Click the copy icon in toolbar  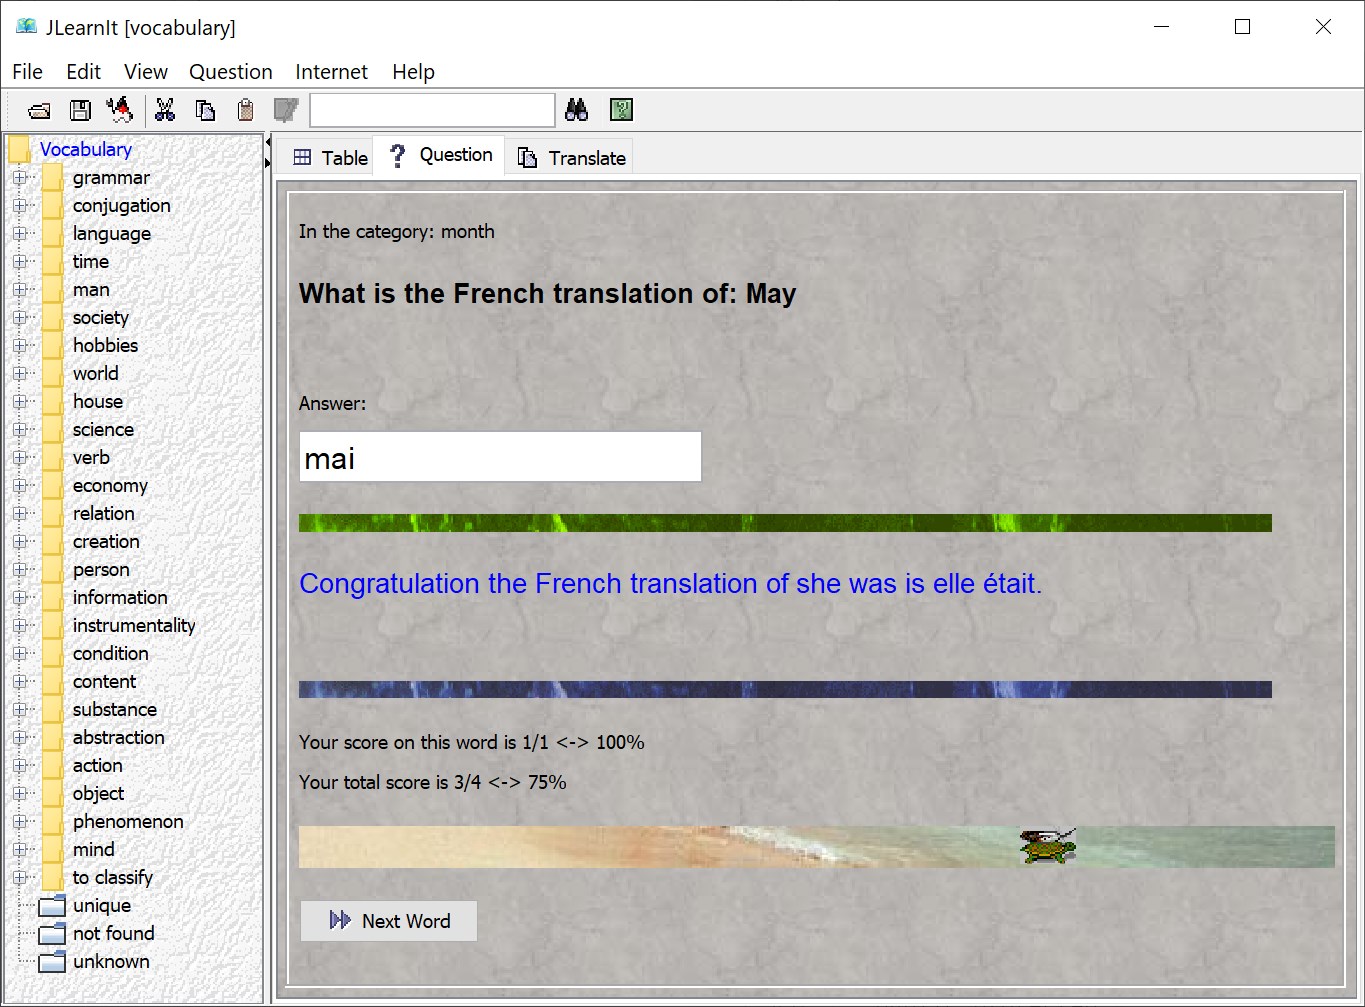[205, 110]
